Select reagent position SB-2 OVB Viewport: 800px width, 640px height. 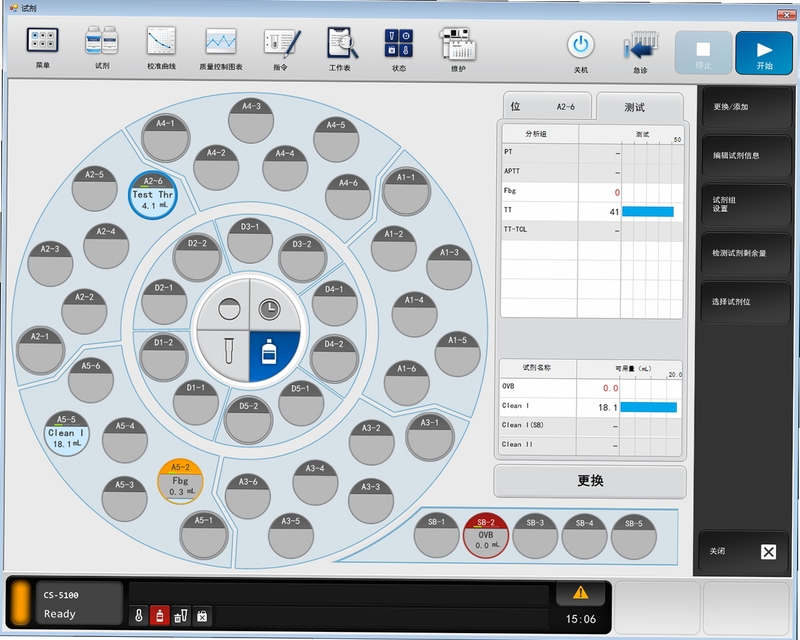[x=485, y=536]
